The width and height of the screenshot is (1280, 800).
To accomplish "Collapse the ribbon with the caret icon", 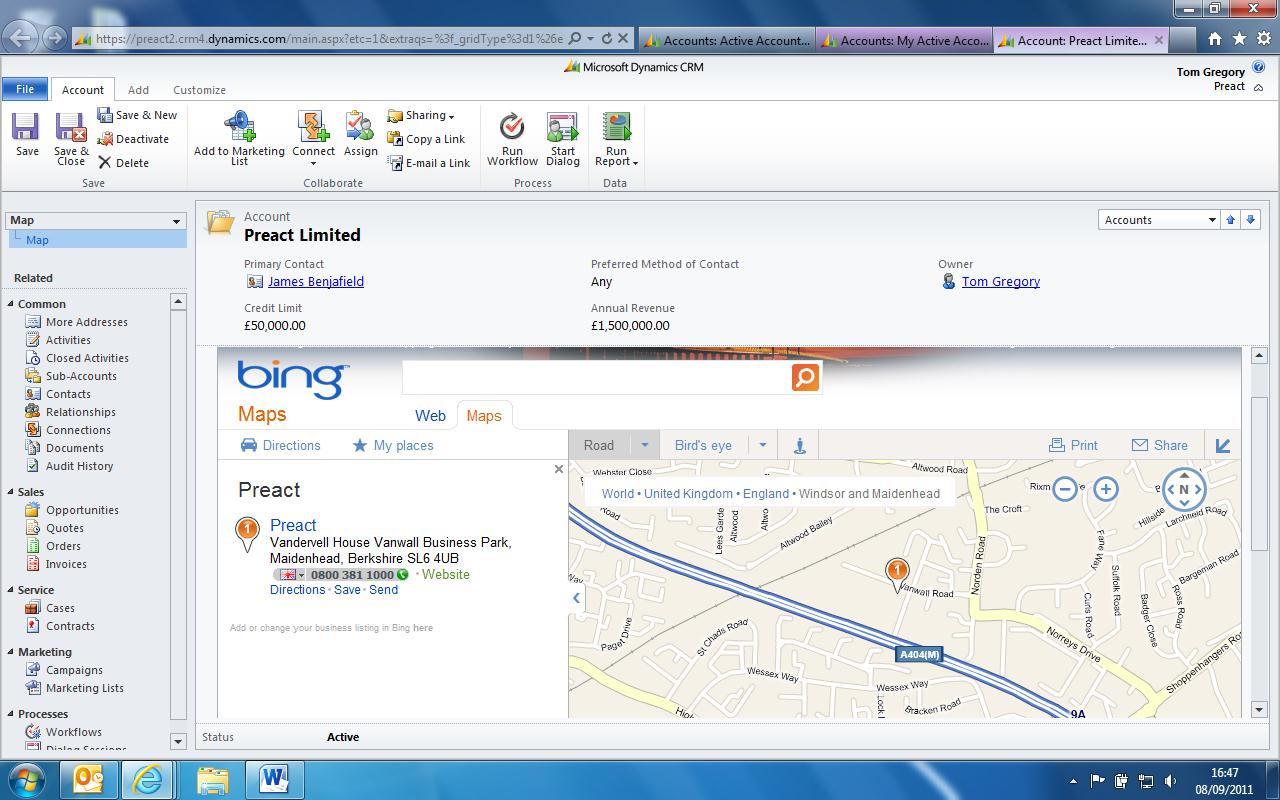I will pos(1256,86).
